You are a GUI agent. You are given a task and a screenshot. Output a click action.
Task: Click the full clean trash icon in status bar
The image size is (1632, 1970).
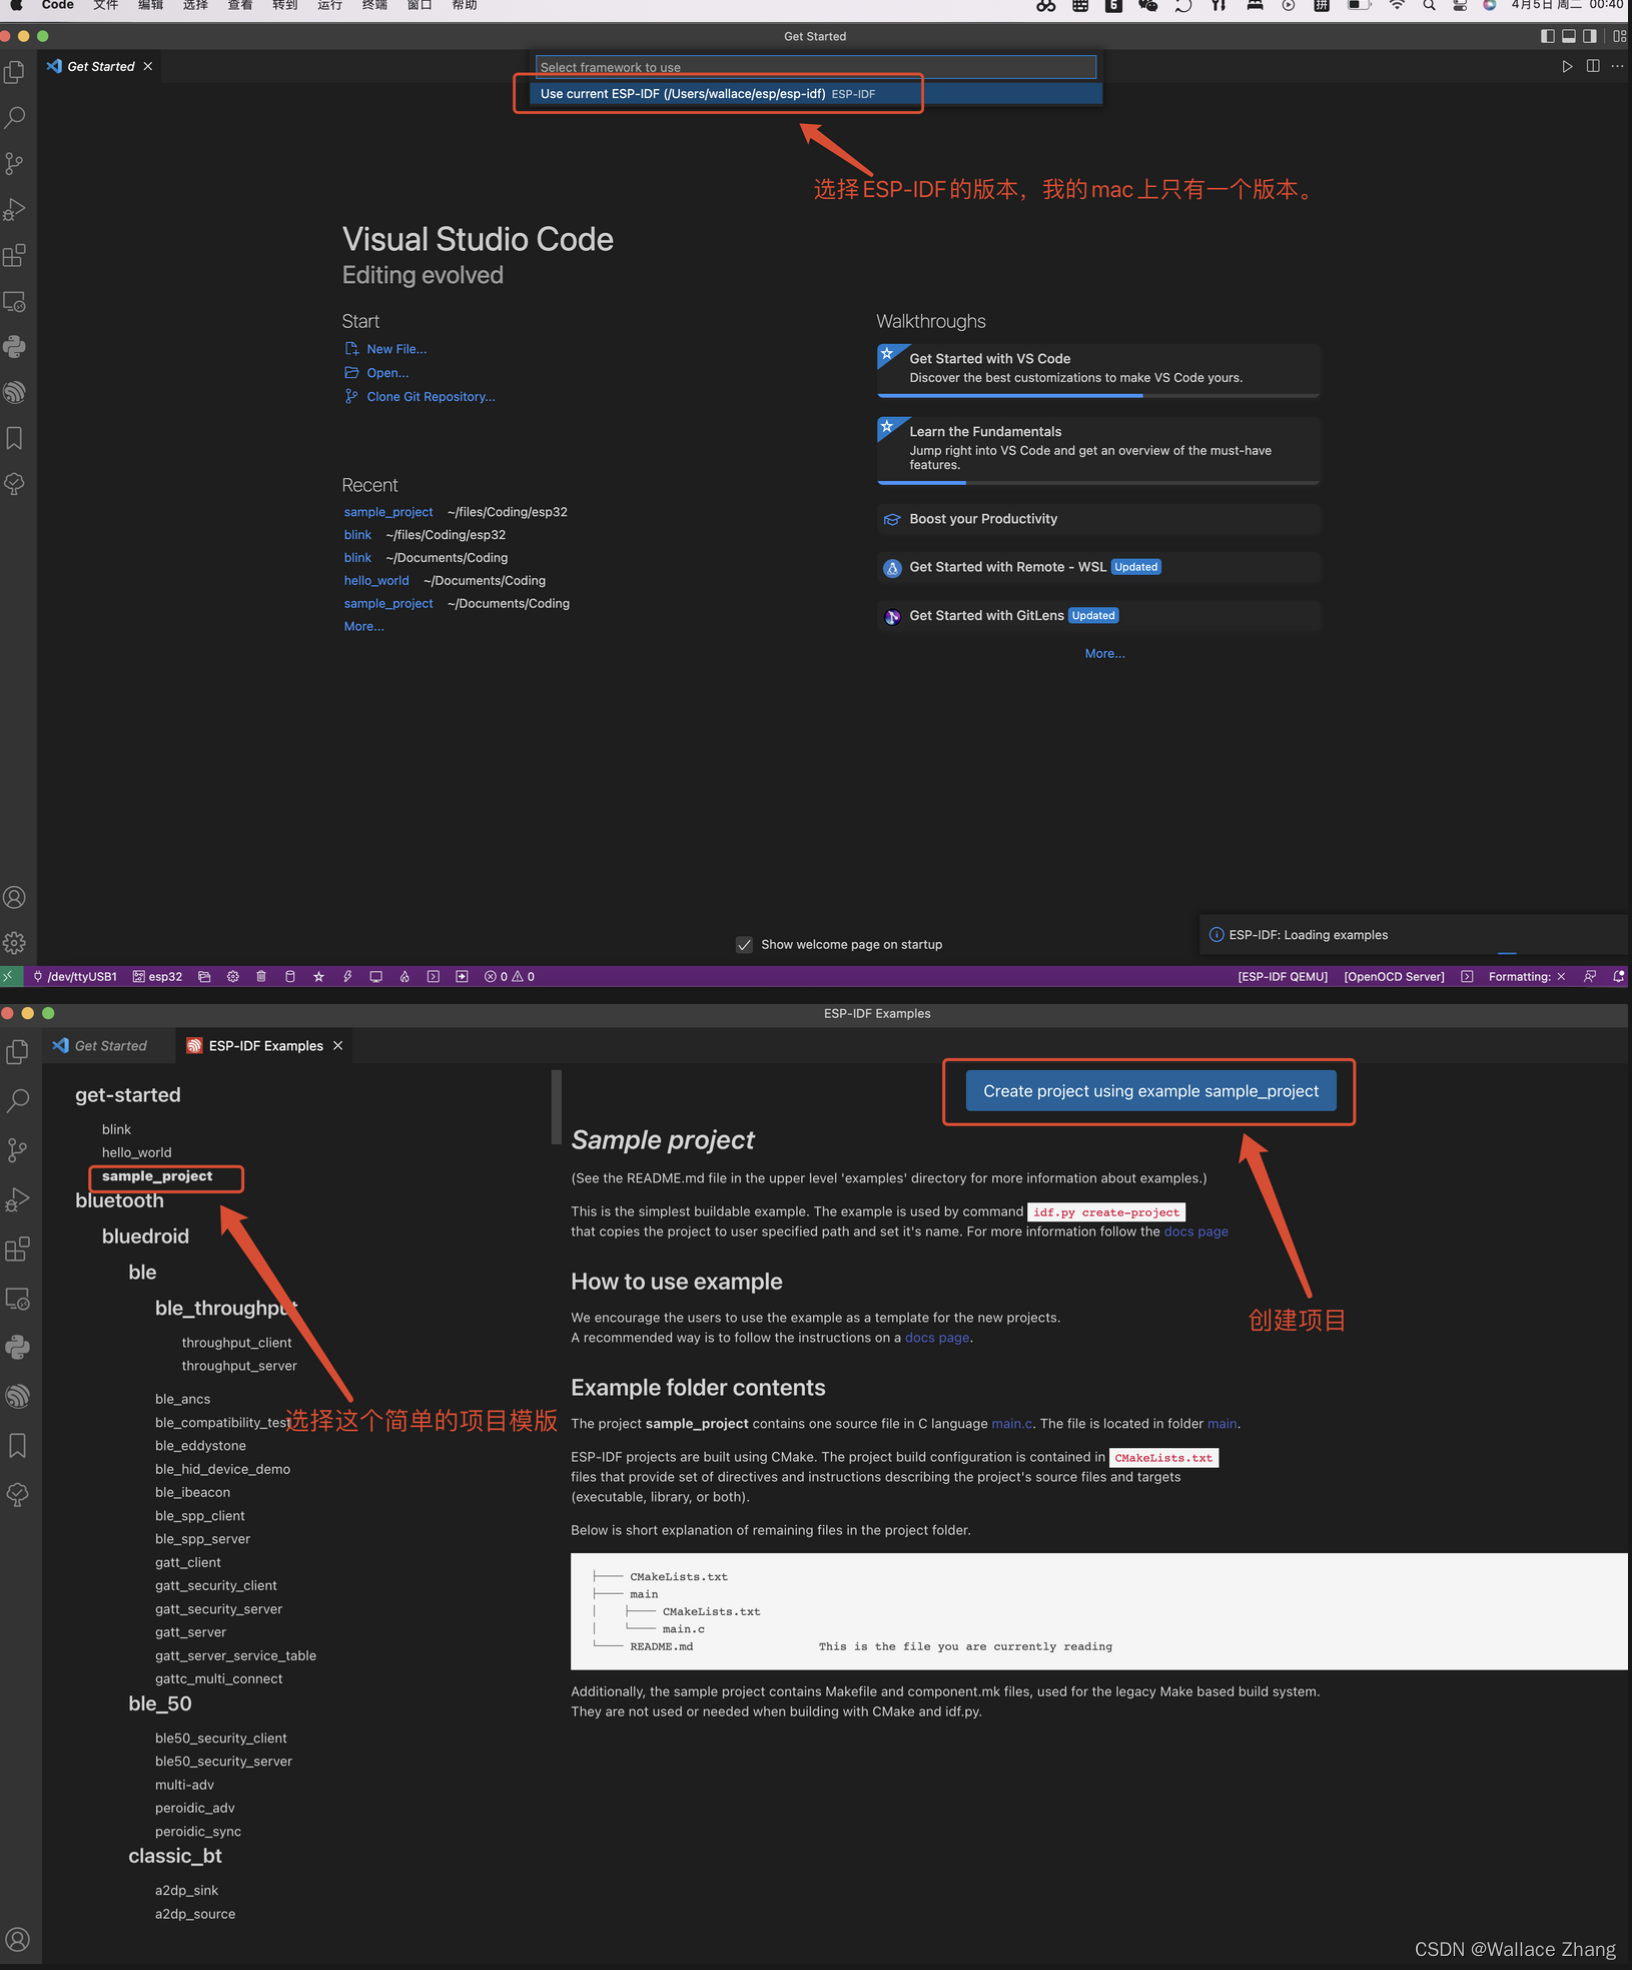[x=261, y=976]
